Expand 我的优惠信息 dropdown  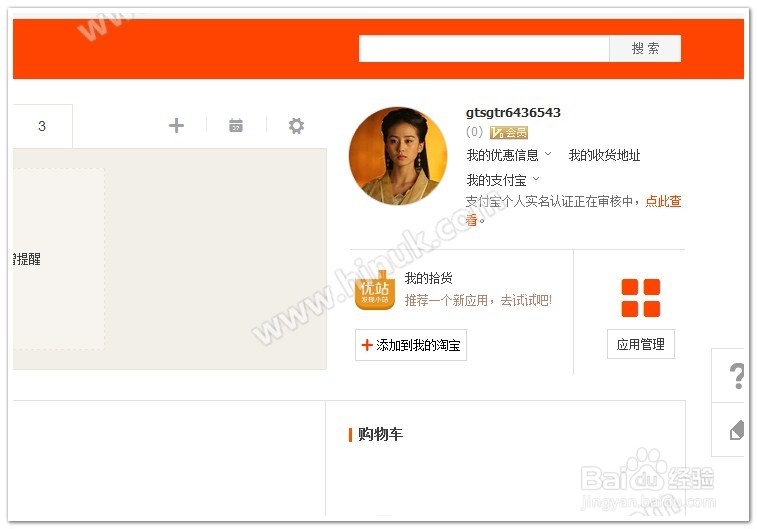point(509,155)
